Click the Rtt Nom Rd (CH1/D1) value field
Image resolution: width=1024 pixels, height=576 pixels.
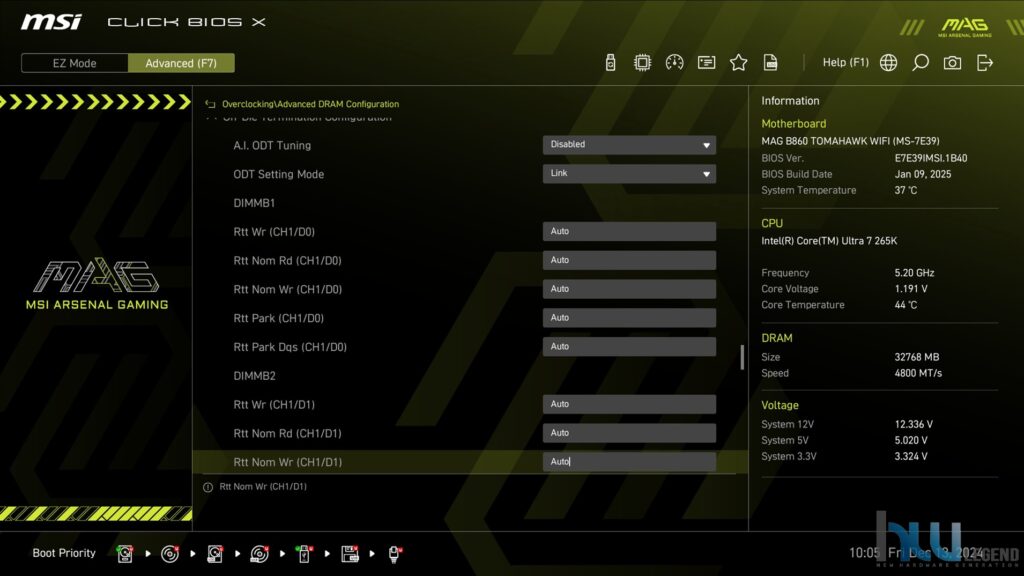click(629, 432)
